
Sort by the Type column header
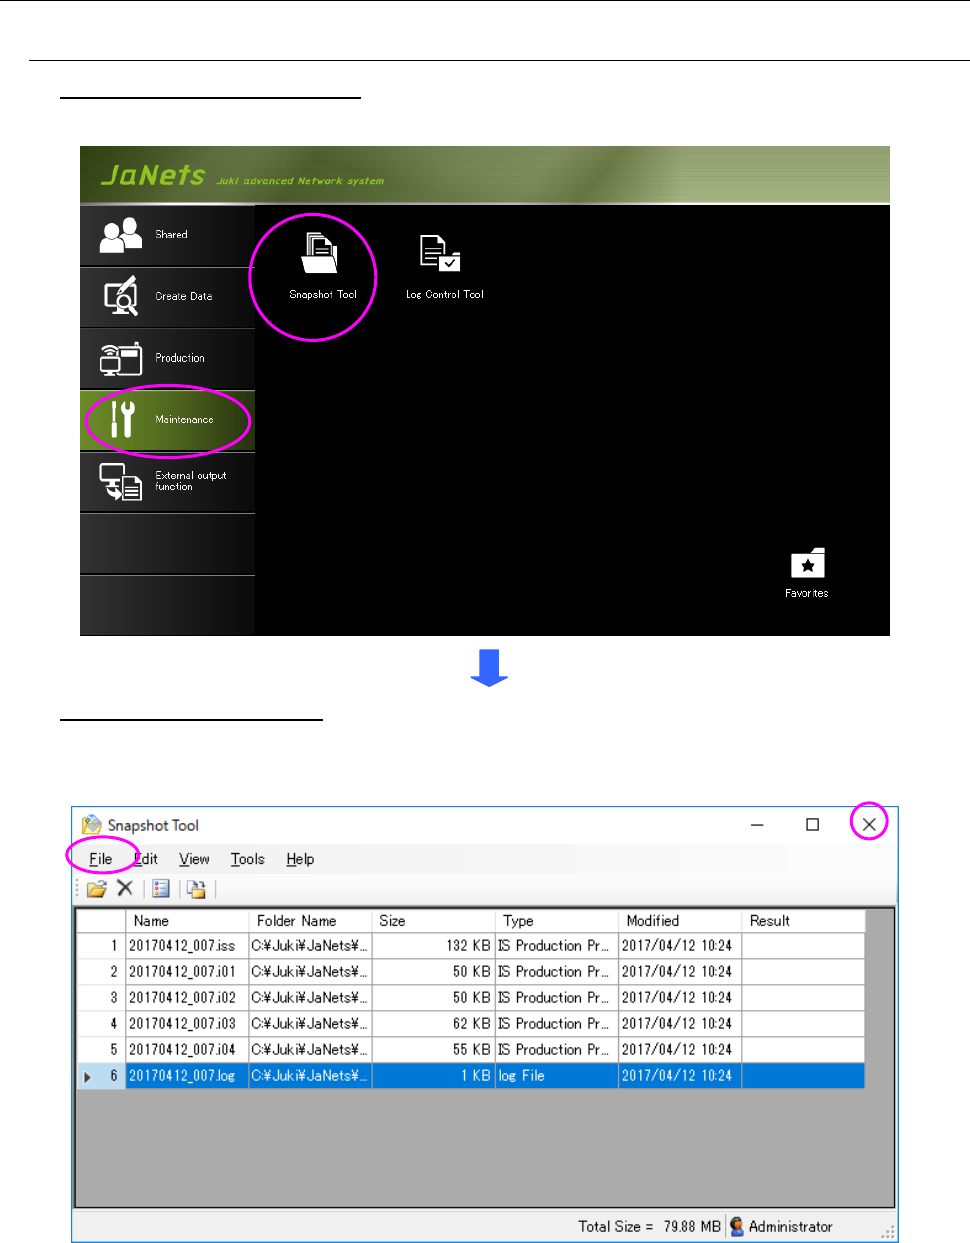coord(556,921)
